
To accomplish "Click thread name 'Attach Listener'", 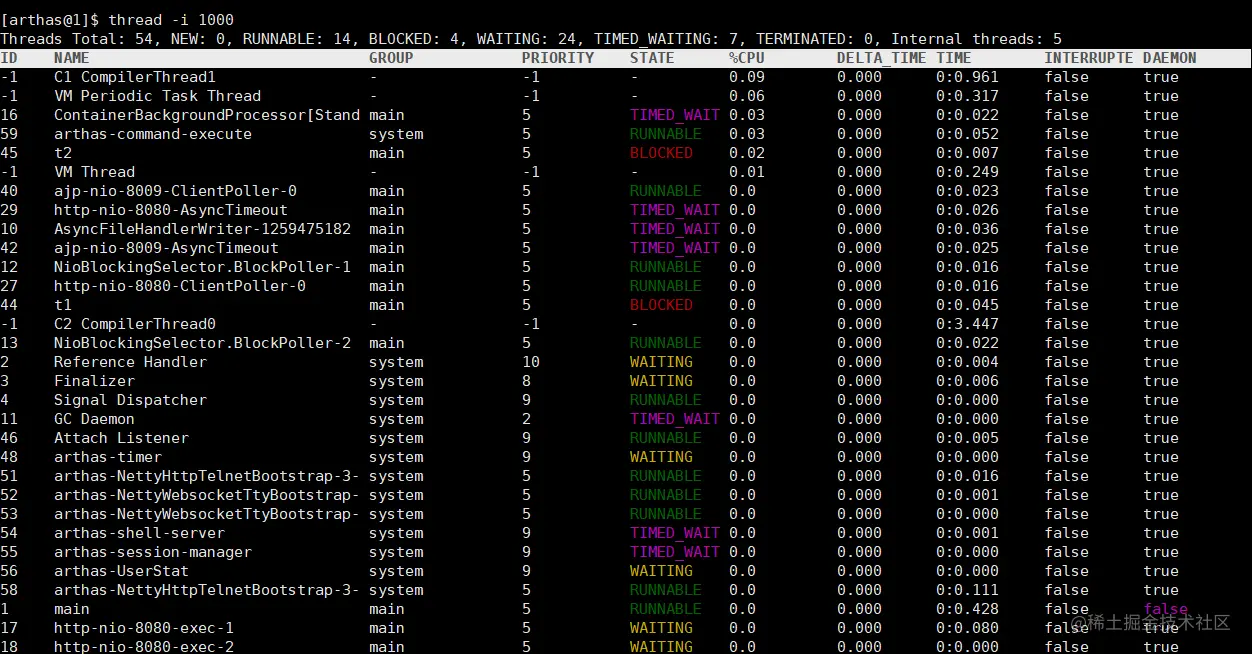I will pyautogui.click(x=121, y=437).
